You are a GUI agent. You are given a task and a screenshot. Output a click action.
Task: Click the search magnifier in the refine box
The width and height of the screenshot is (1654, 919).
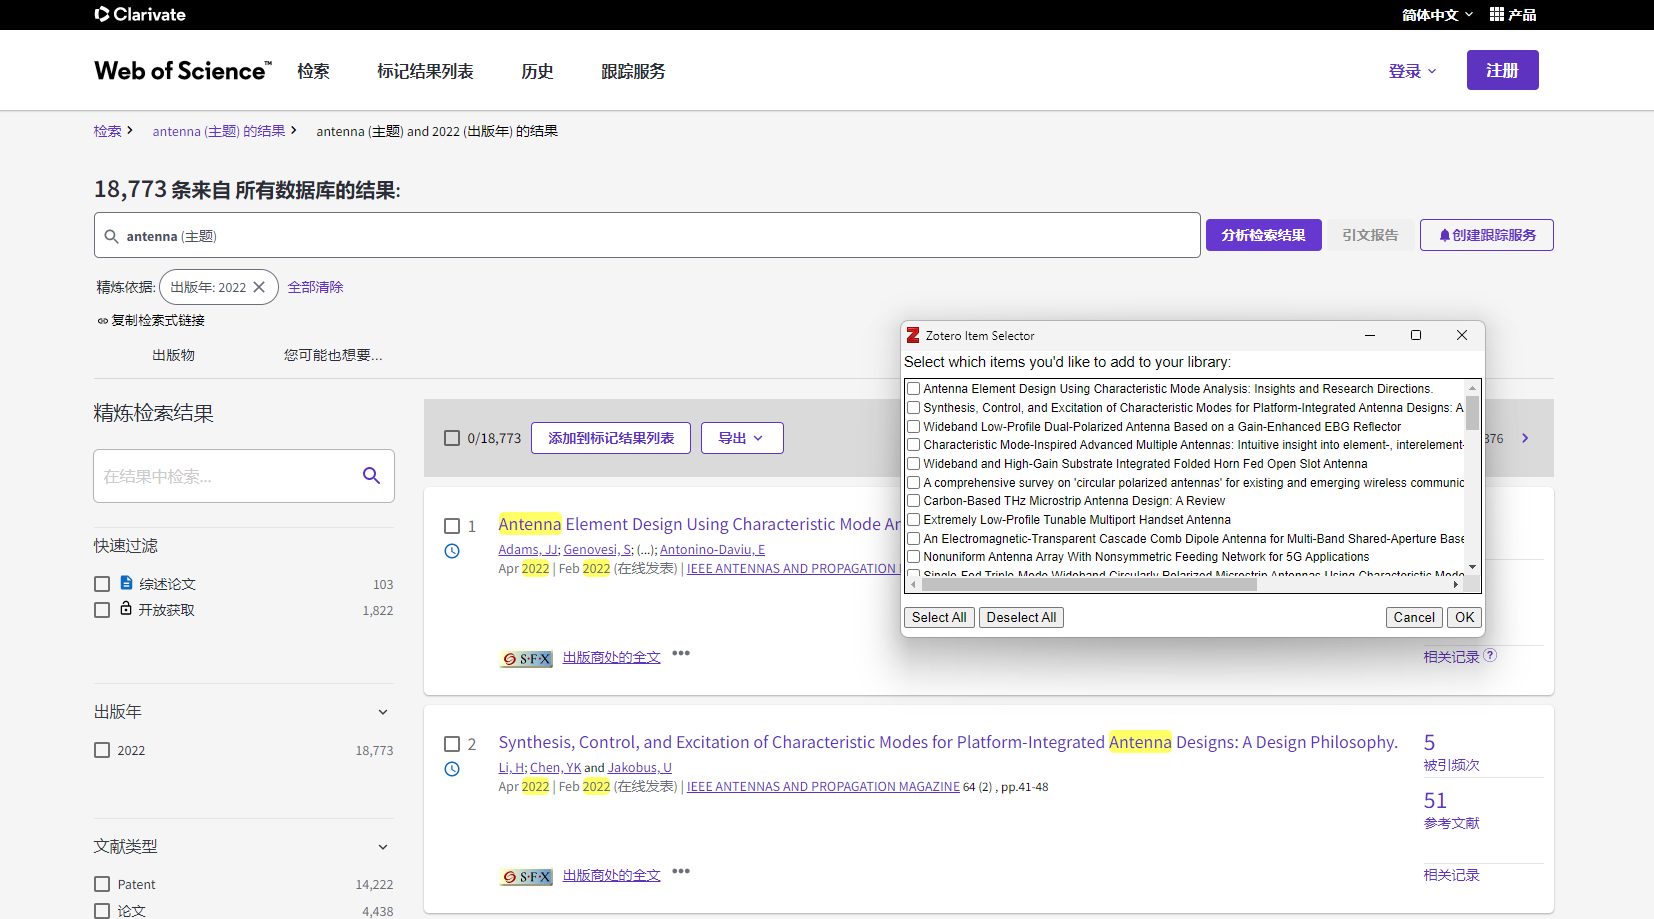(371, 476)
